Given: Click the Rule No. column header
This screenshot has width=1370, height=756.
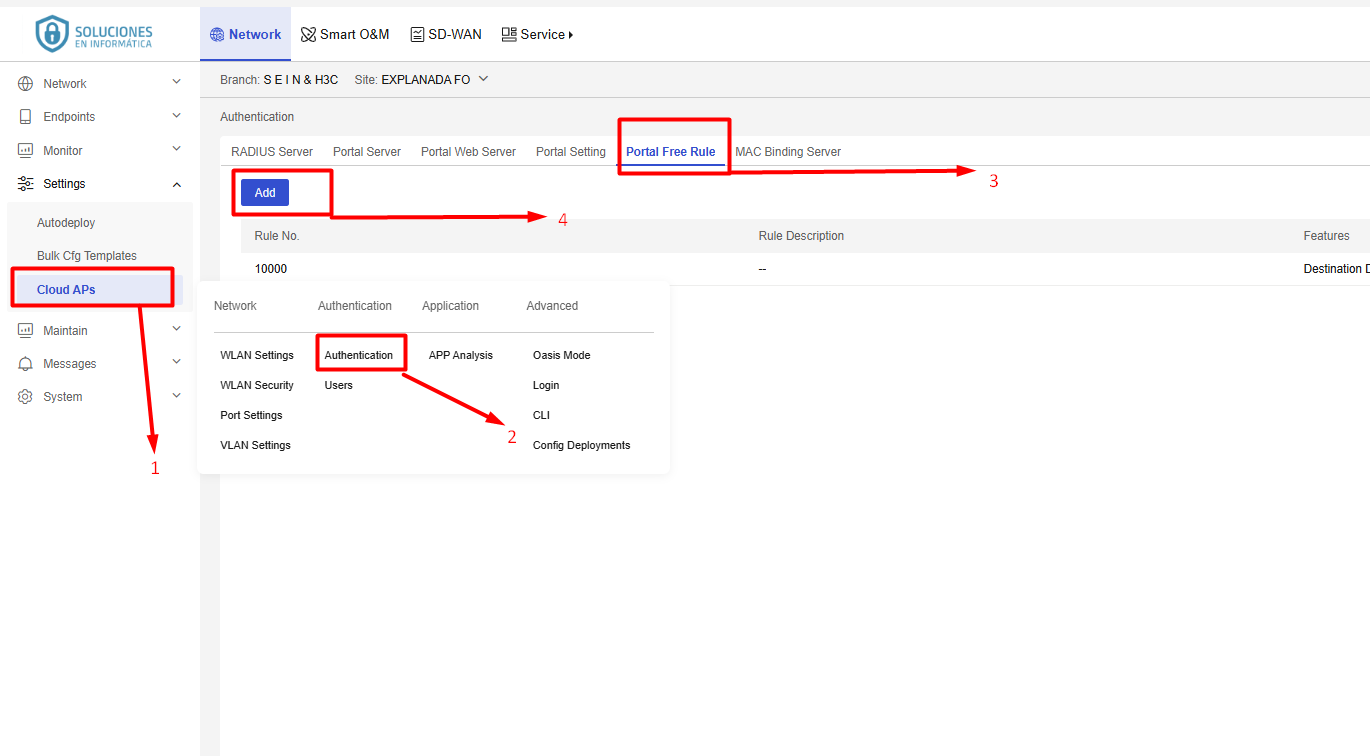Looking at the screenshot, I should point(277,236).
